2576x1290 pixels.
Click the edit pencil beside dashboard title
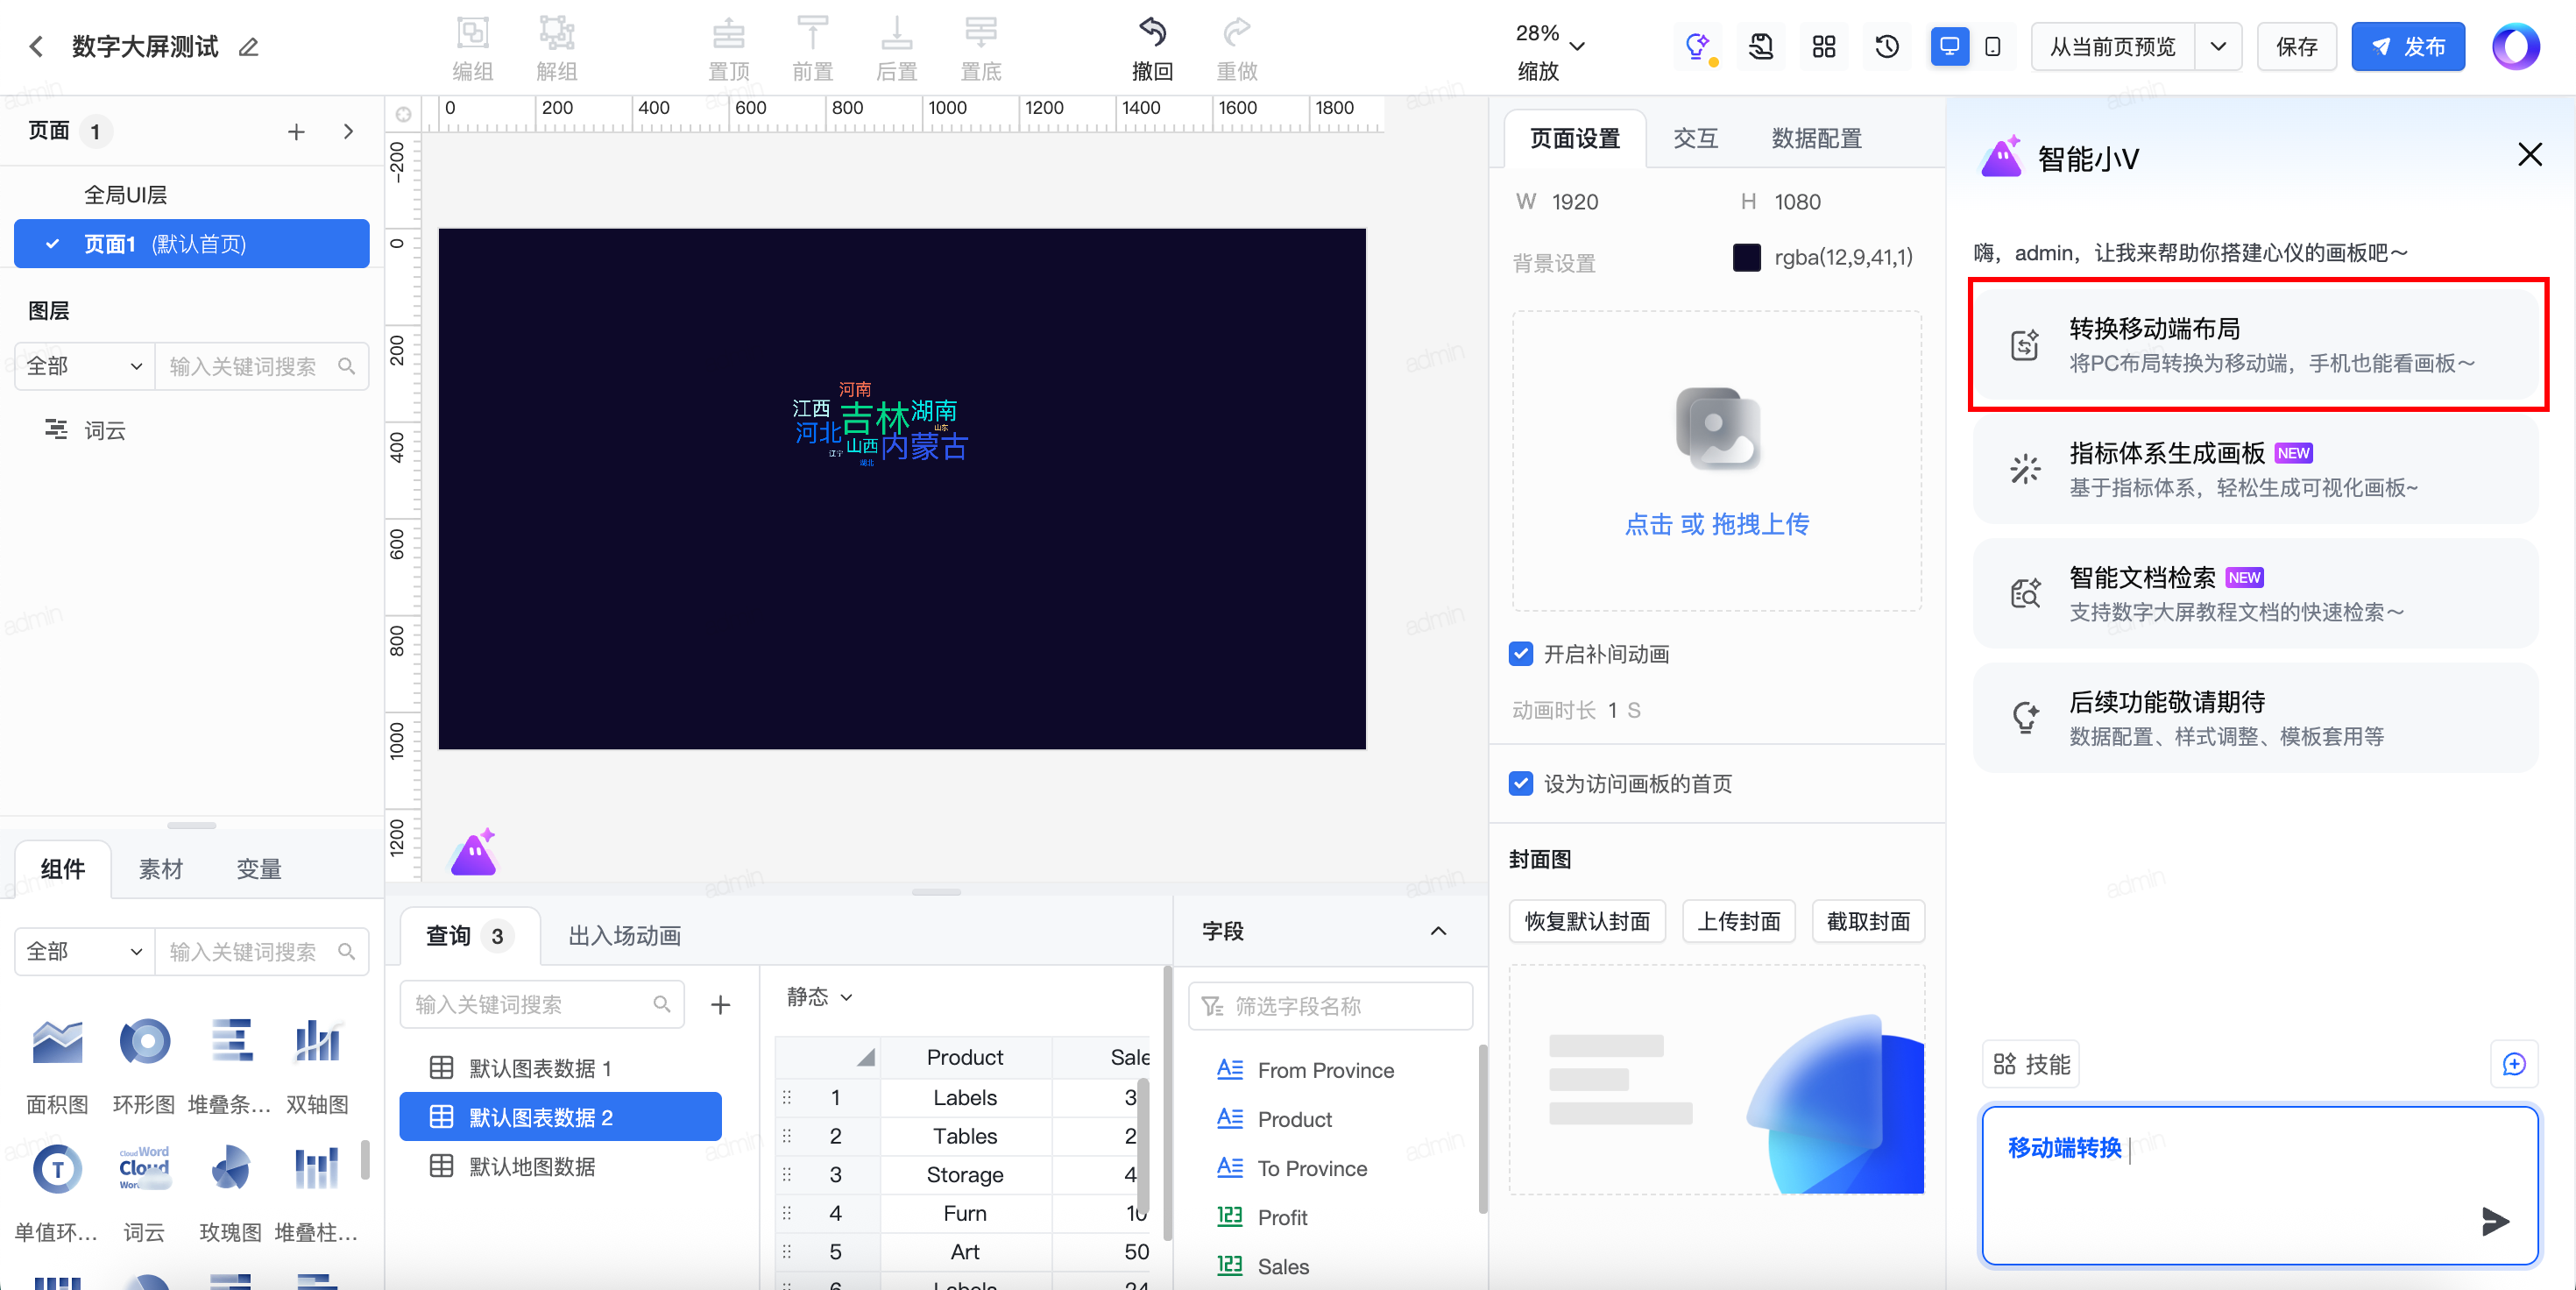[249, 47]
